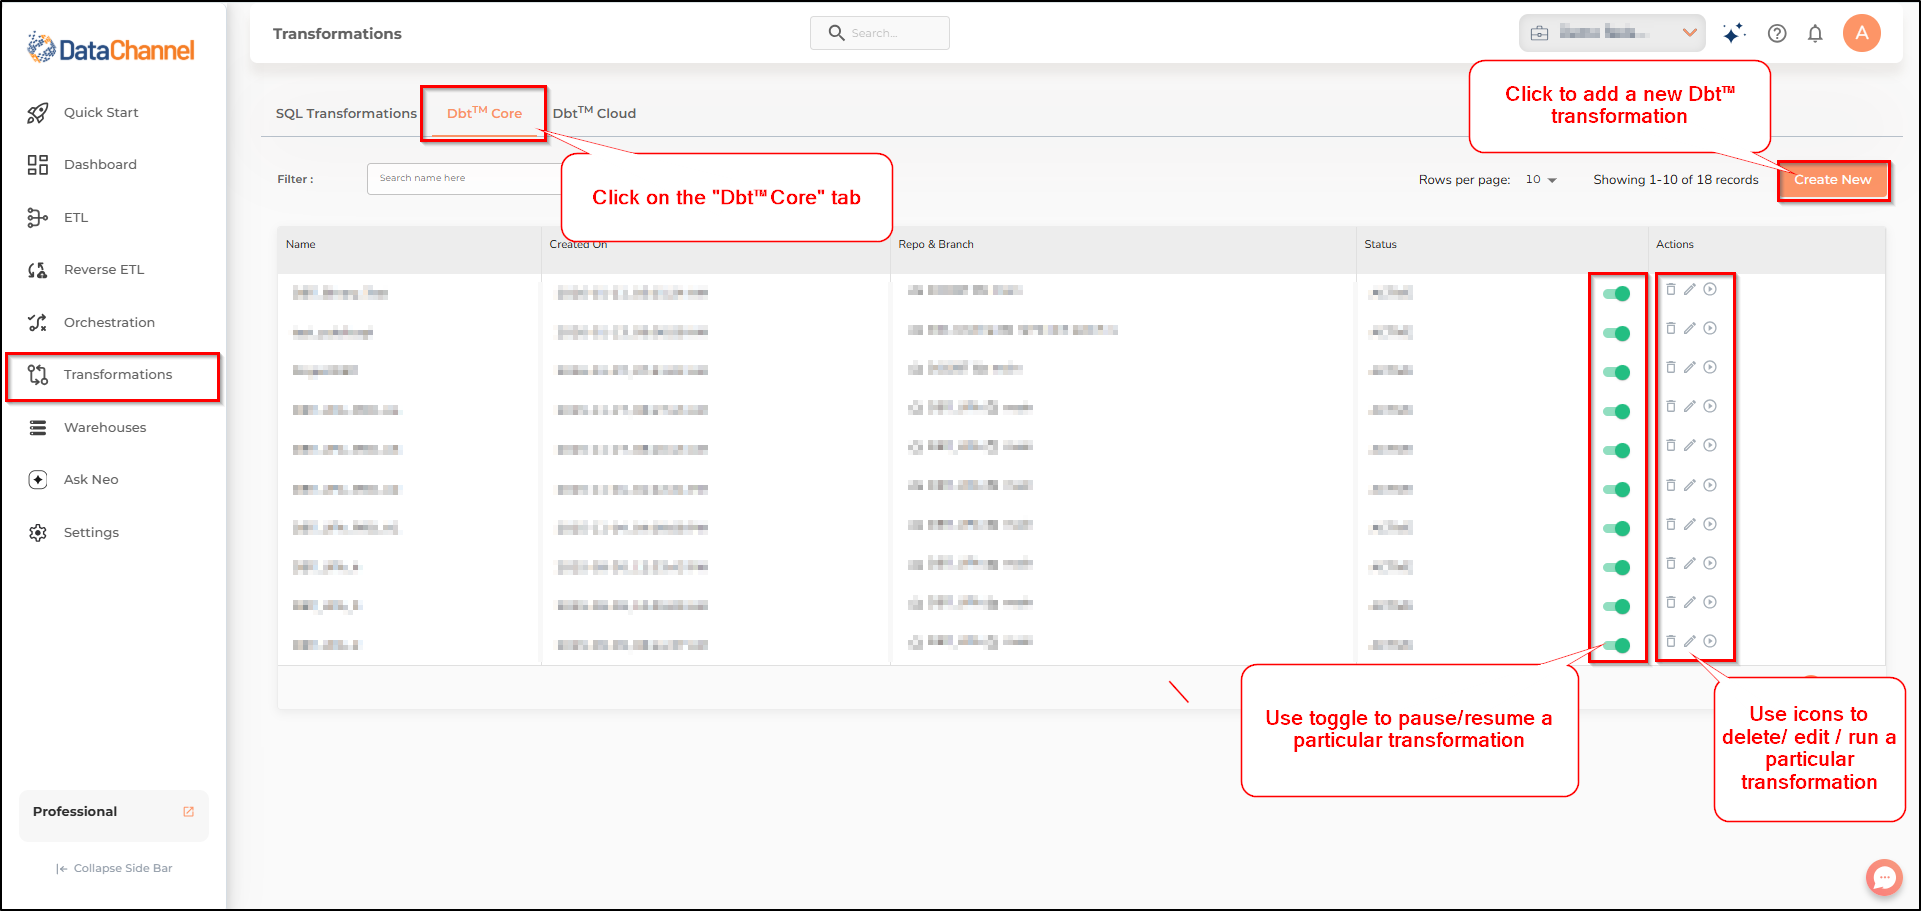Image resolution: width=1921 pixels, height=911 pixels.
Task: Open the chat support bubble
Action: (x=1884, y=877)
